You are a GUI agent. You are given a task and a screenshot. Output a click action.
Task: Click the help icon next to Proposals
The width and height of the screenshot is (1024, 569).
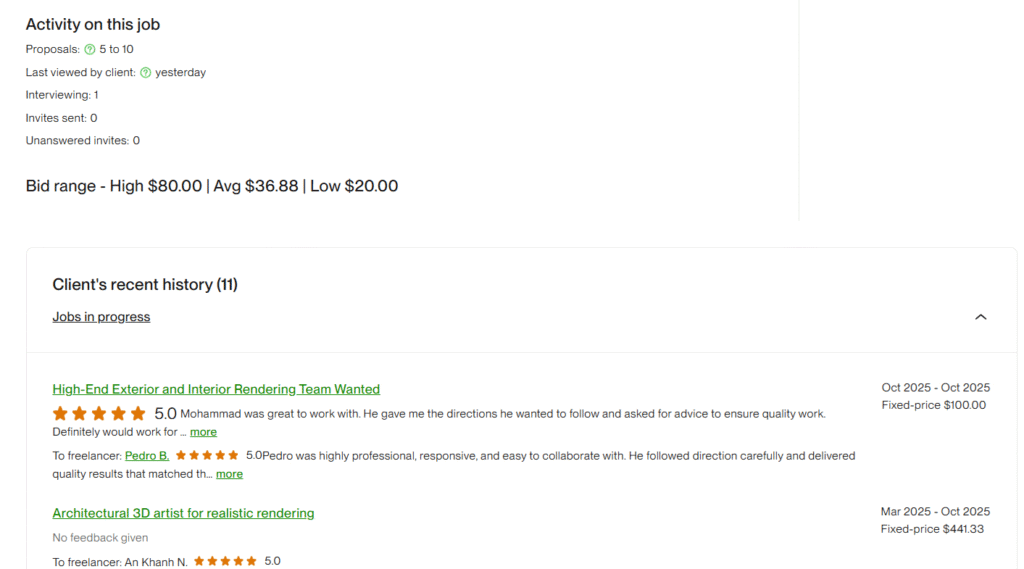coord(90,49)
